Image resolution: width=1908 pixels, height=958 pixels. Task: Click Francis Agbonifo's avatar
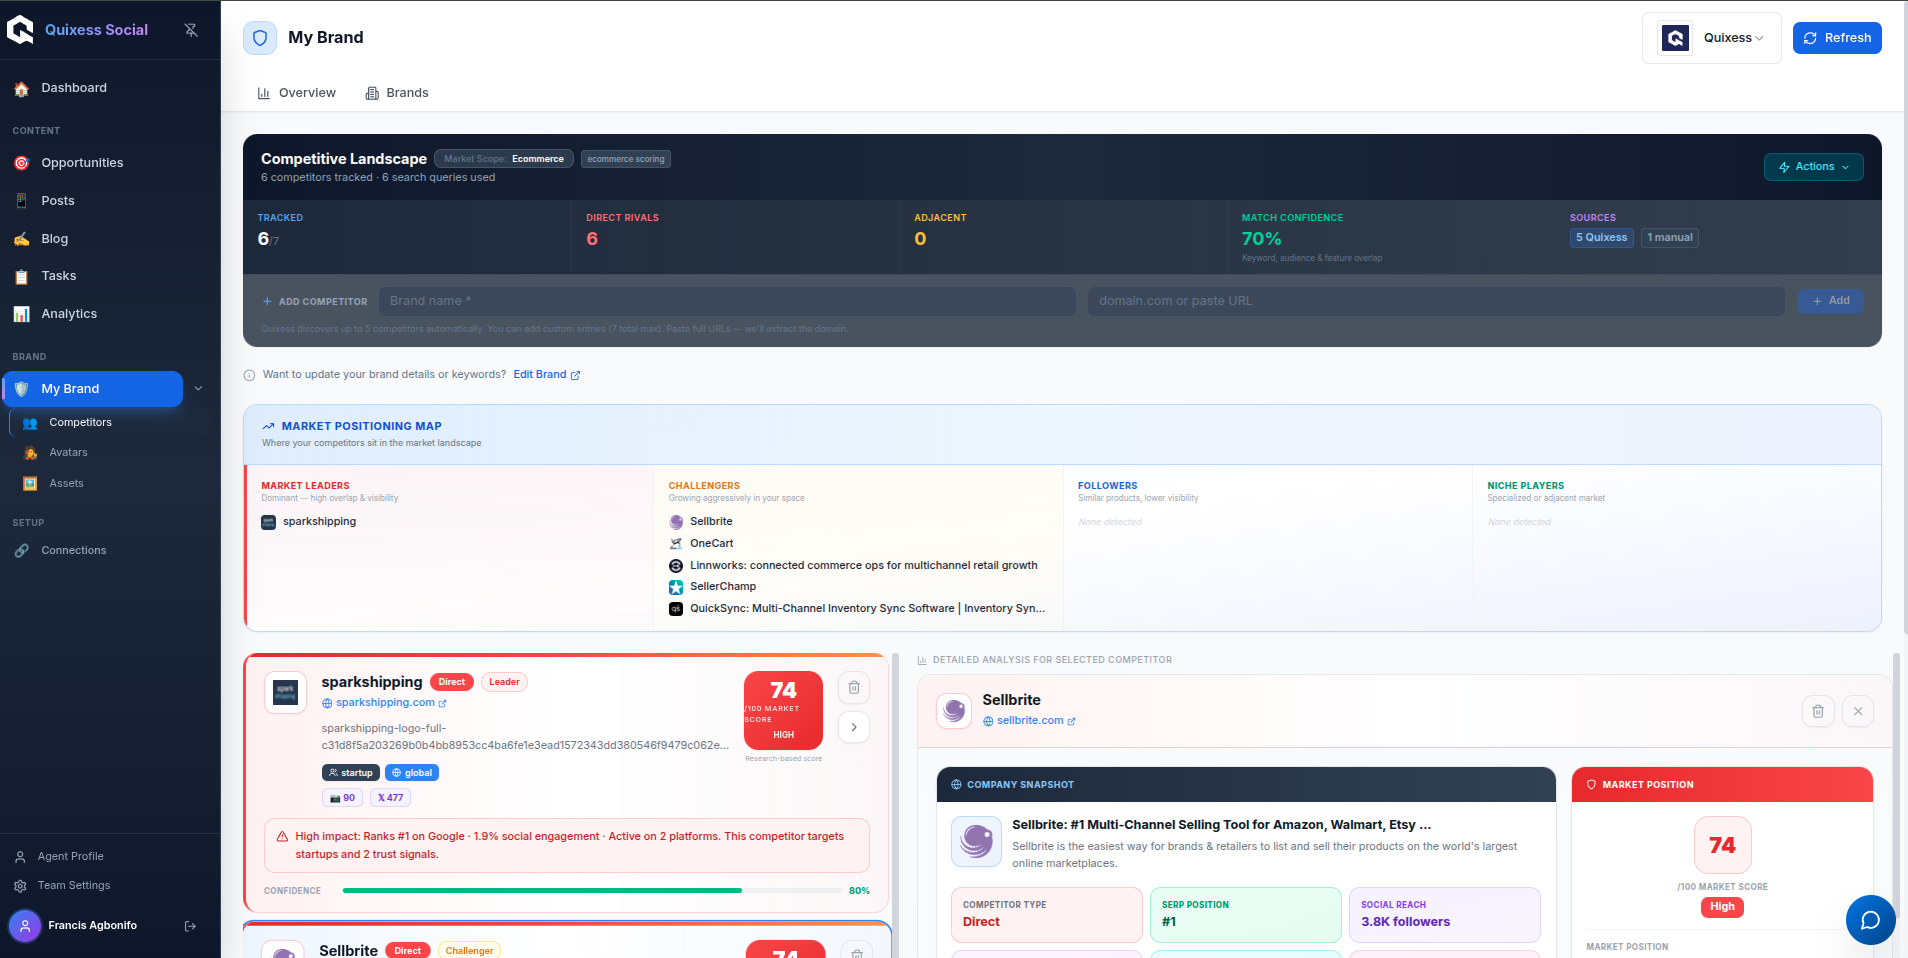pyautogui.click(x=25, y=926)
